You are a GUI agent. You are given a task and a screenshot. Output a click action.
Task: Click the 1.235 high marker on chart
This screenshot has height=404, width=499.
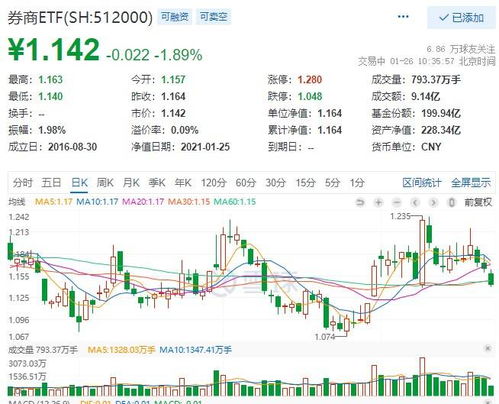tap(400, 216)
